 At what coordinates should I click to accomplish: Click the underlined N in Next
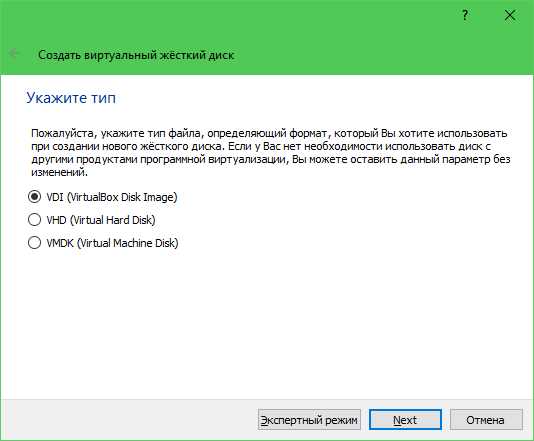397,420
